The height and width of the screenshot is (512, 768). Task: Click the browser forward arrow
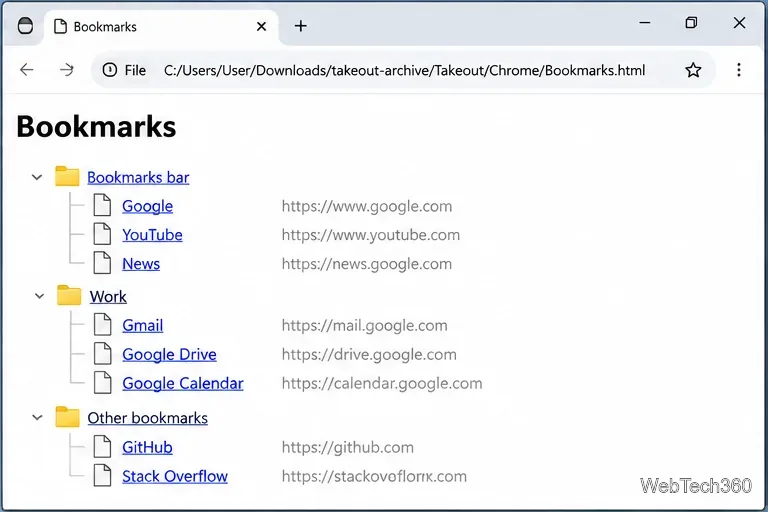[67, 70]
